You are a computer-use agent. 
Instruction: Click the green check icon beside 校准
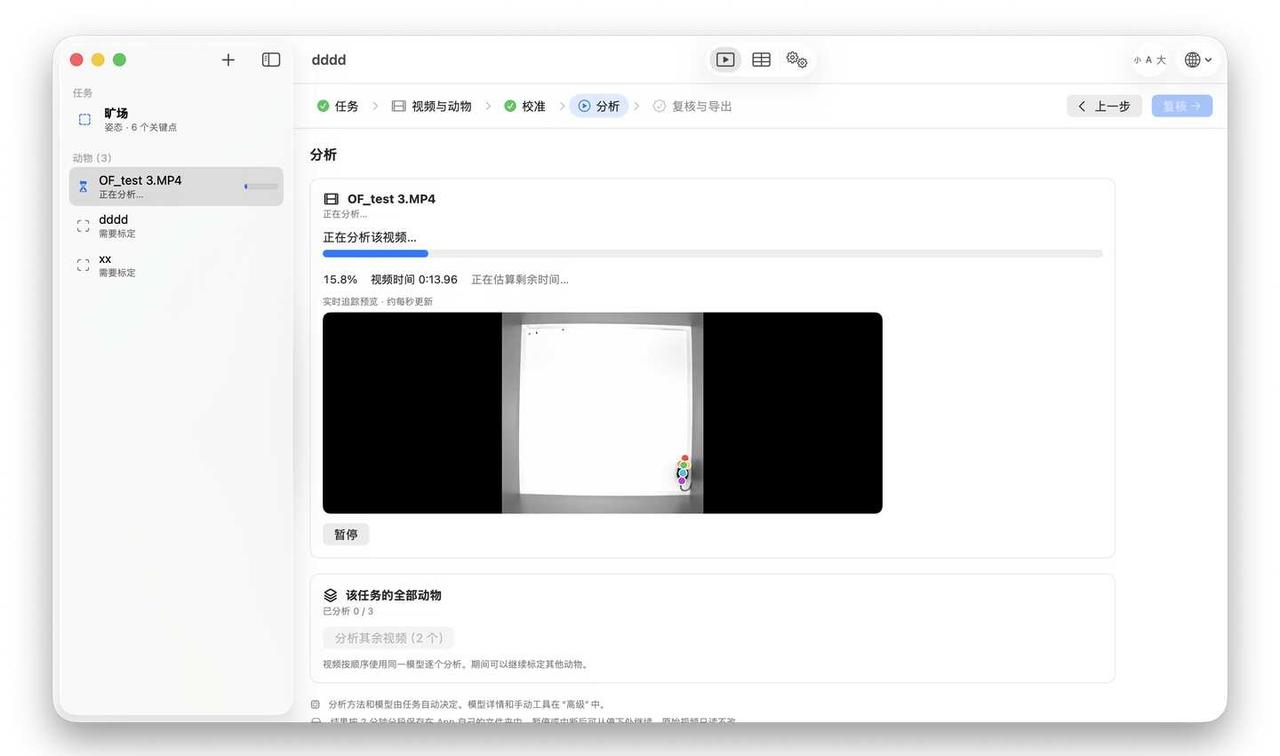510,106
